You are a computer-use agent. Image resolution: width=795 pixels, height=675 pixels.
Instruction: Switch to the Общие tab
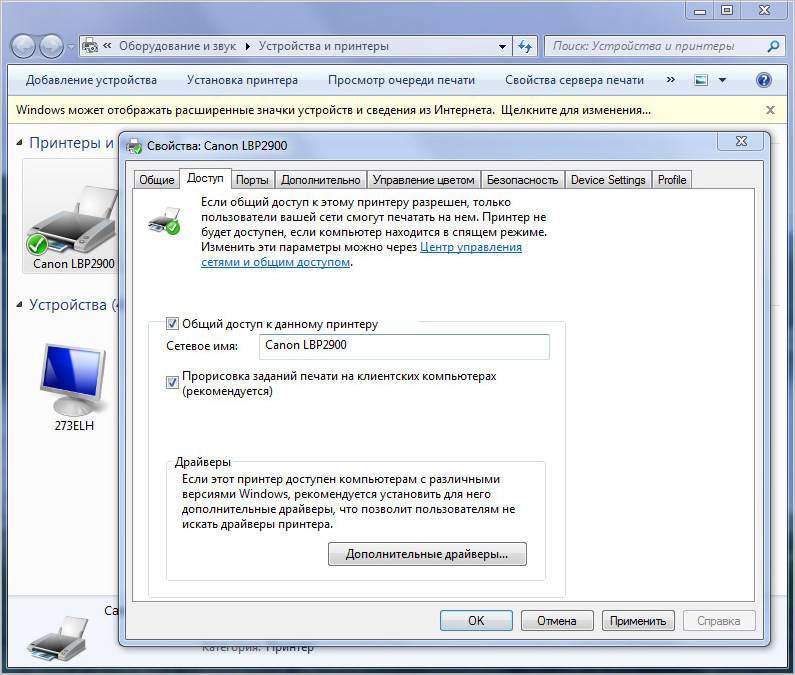[157, 180]
